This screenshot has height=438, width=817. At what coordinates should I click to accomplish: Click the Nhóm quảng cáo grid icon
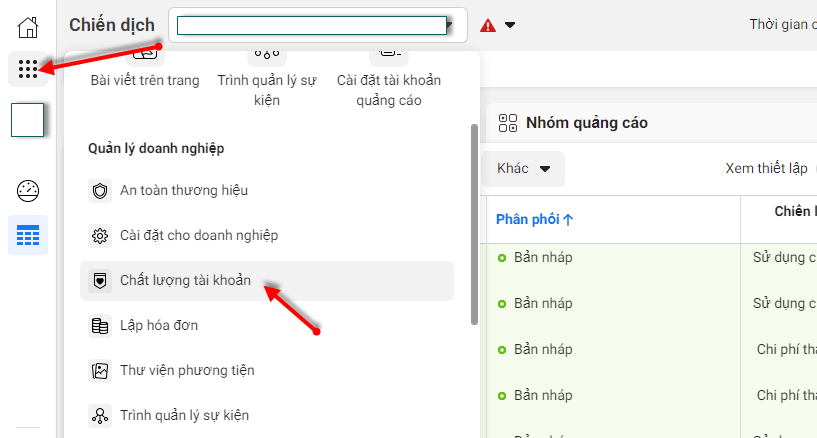[507, 123]
